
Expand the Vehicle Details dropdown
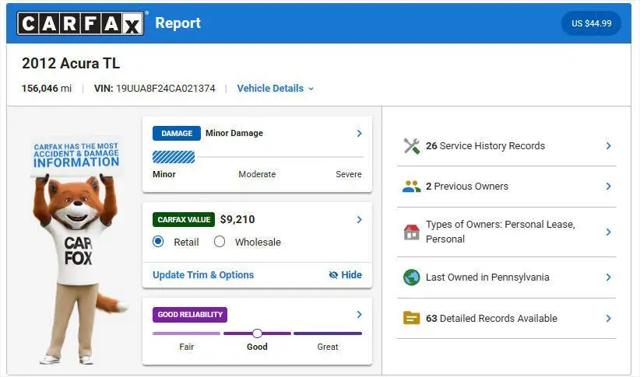(x=275, y=89)
